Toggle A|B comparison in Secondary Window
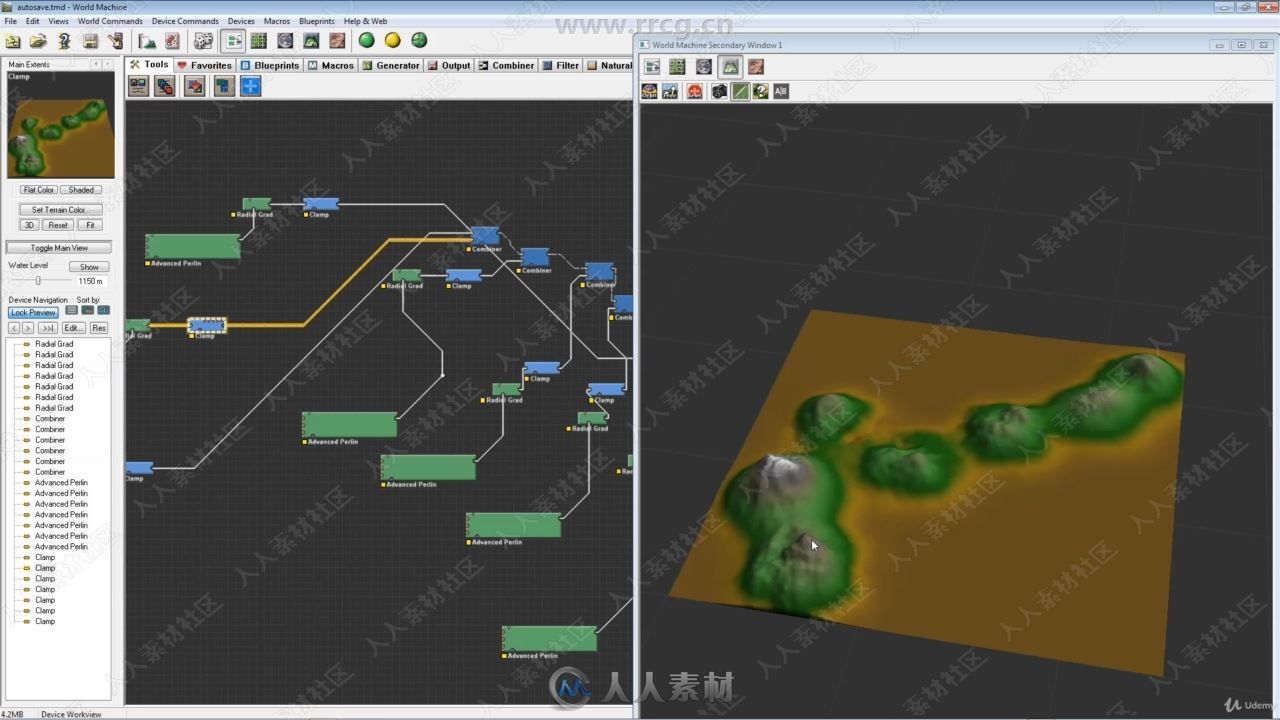 [781, 91]
